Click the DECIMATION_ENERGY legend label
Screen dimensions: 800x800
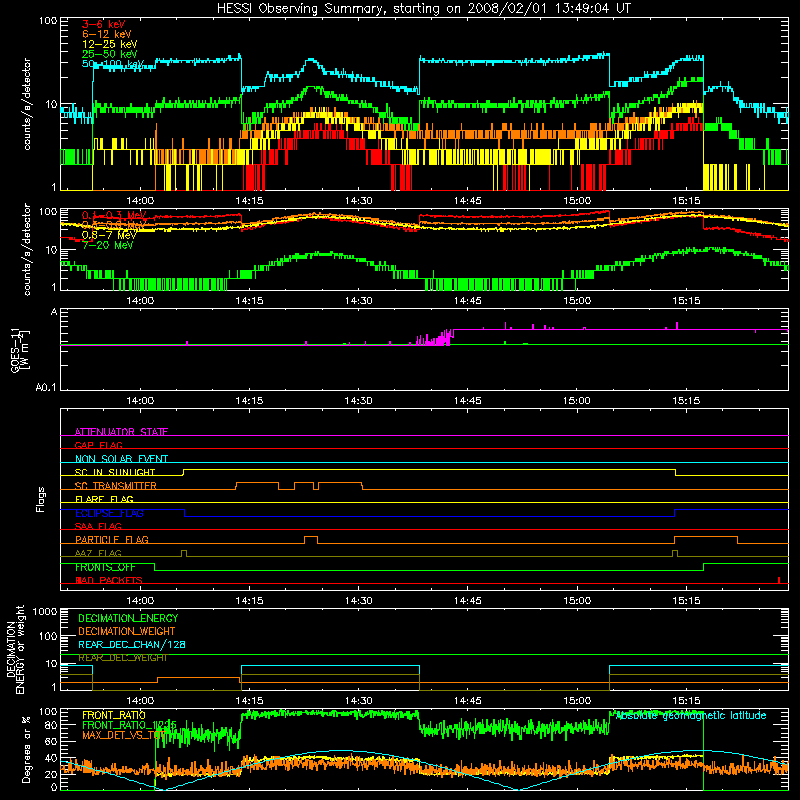pyautogui.click(x=128, y=618)
